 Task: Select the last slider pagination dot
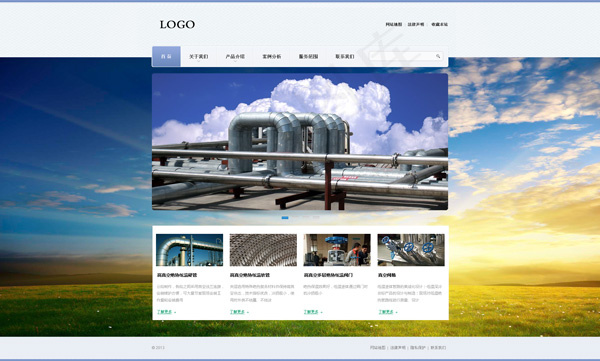tap(316, 217)
